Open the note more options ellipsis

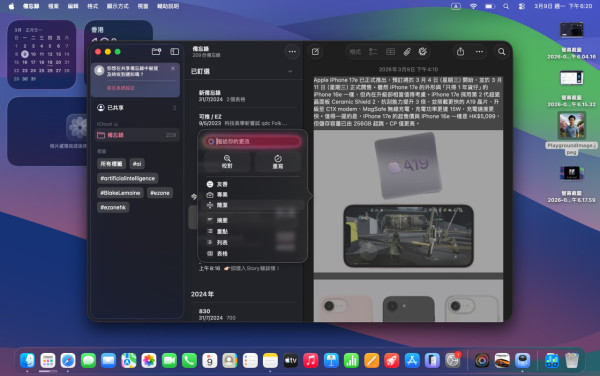click(479, 52)
